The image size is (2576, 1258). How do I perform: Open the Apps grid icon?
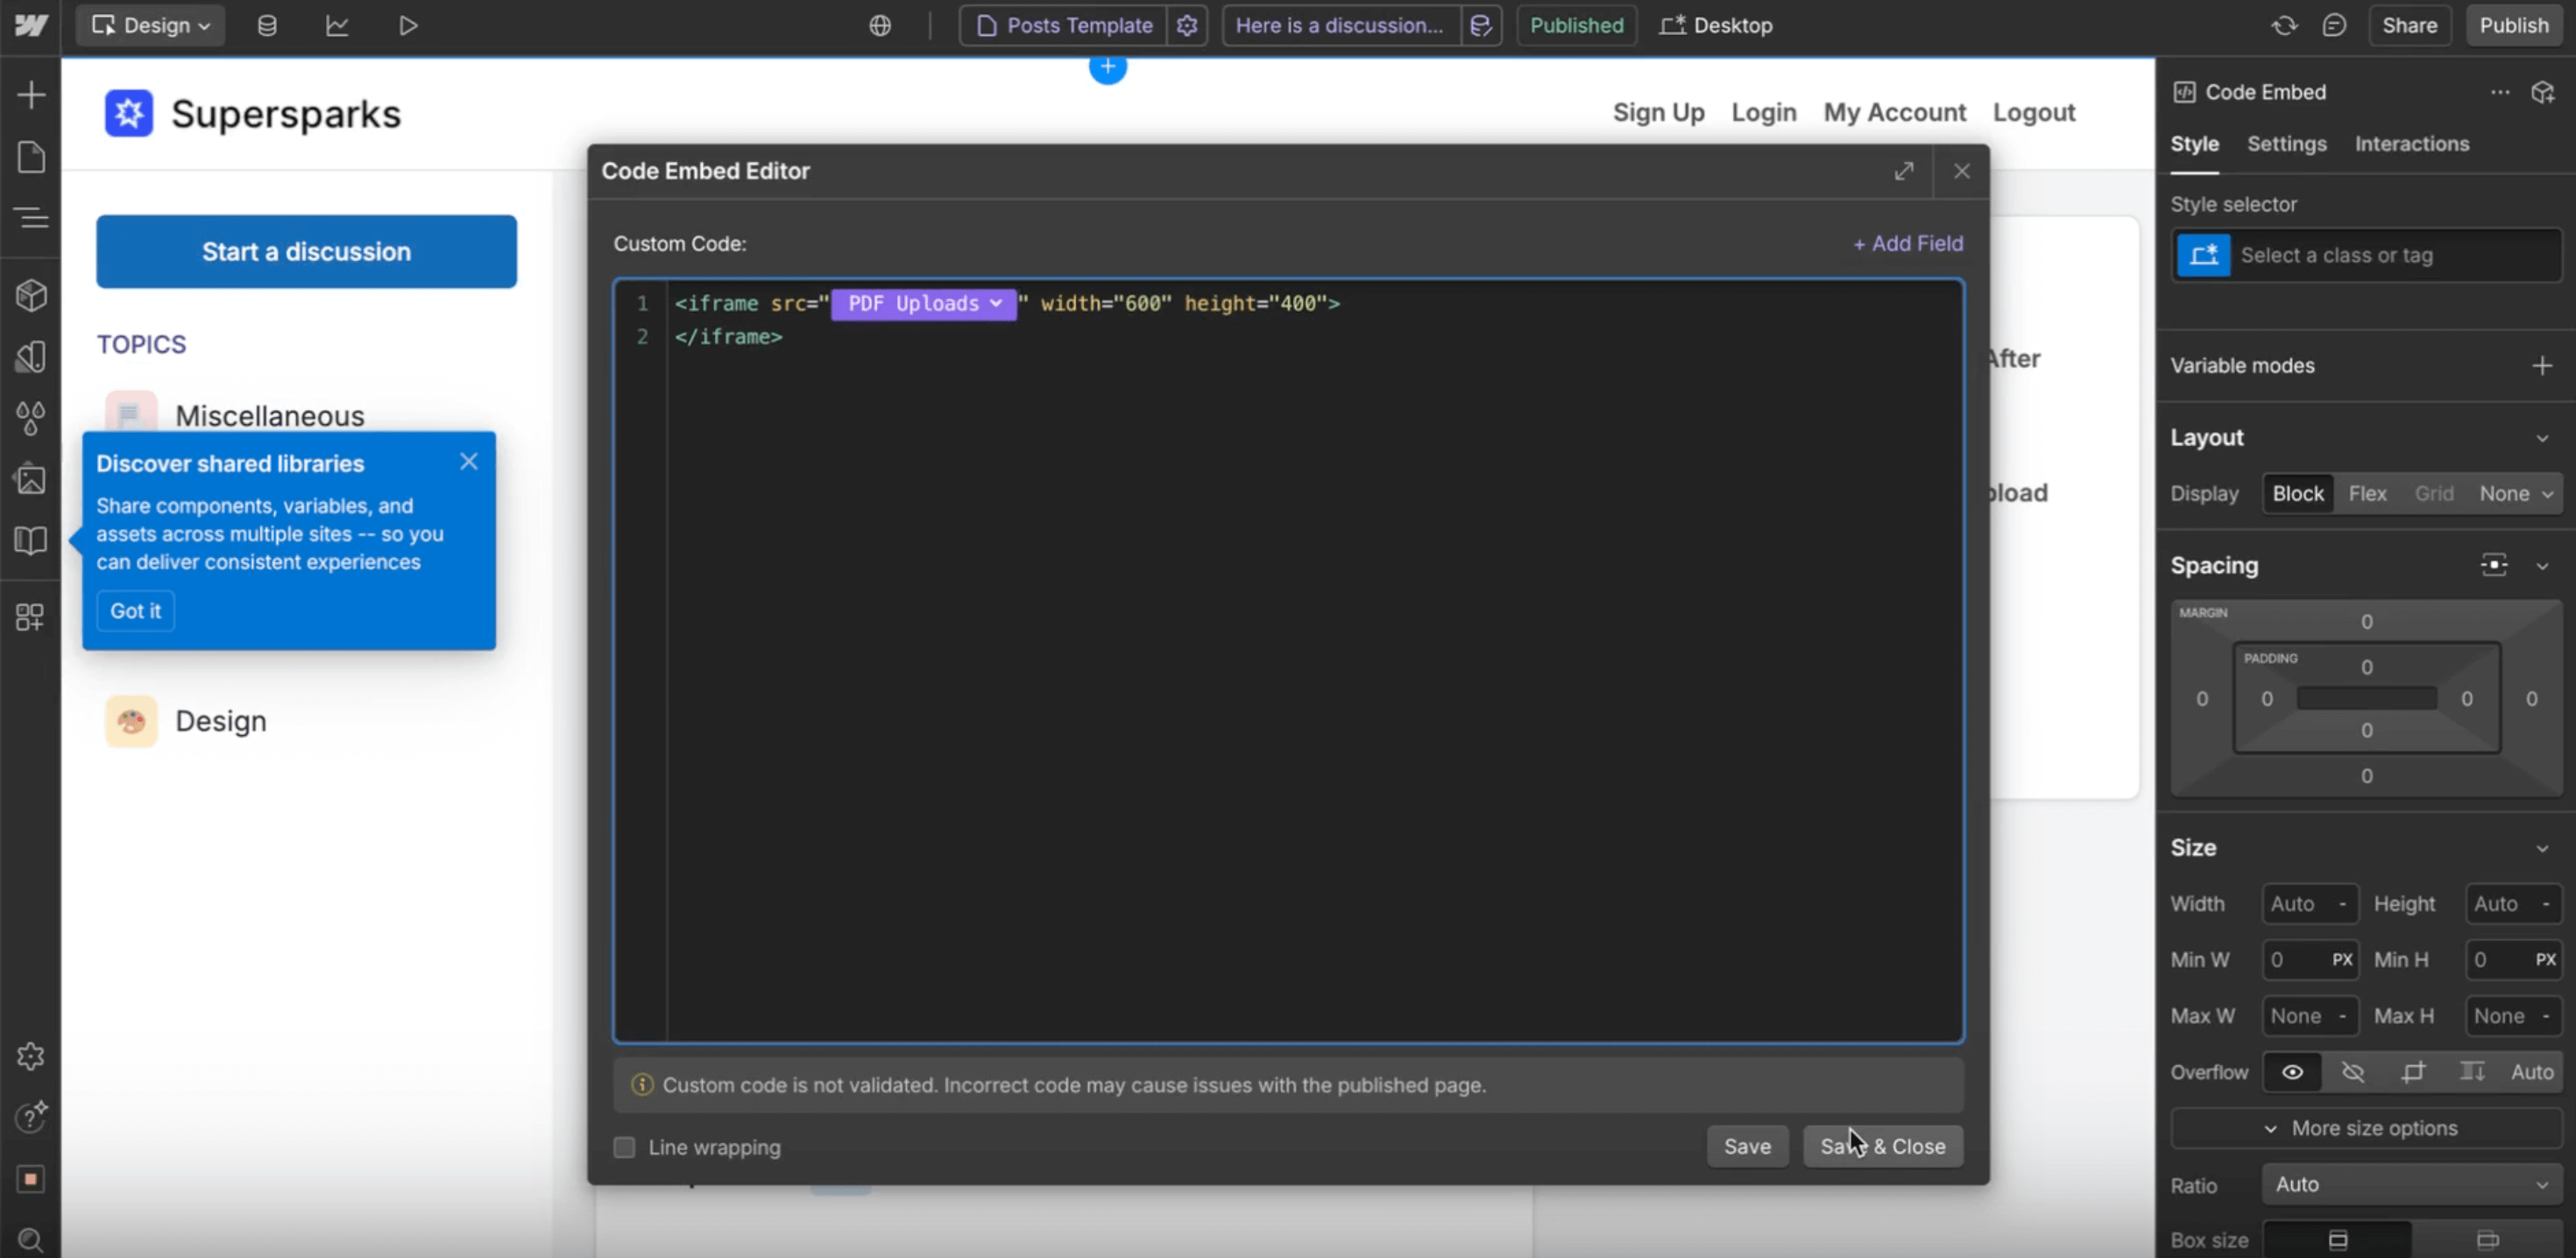pyautogui.click(x=31, y=617)
